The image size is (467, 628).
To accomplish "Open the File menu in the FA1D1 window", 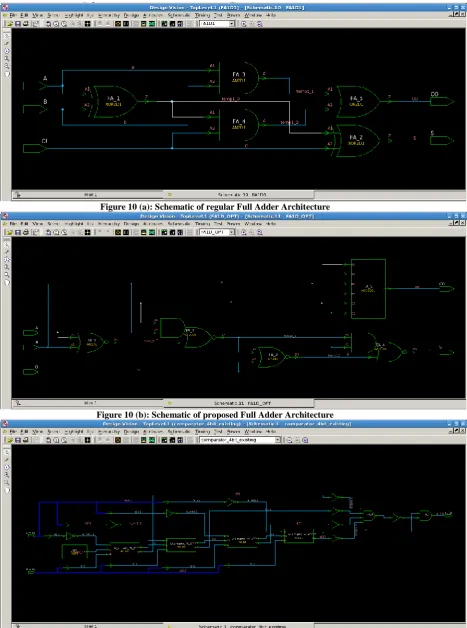I will point(13,15).
